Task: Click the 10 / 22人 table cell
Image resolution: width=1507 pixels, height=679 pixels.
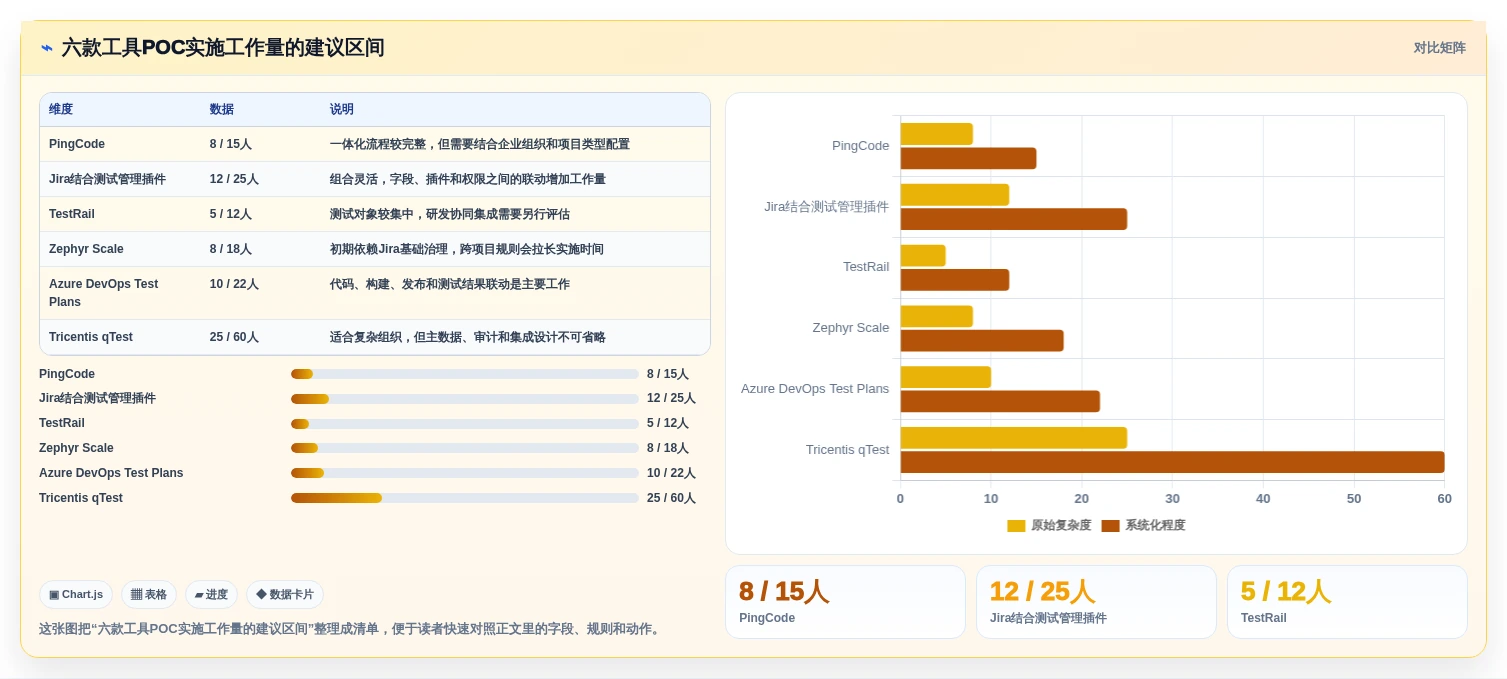Action: click(234, 284)
